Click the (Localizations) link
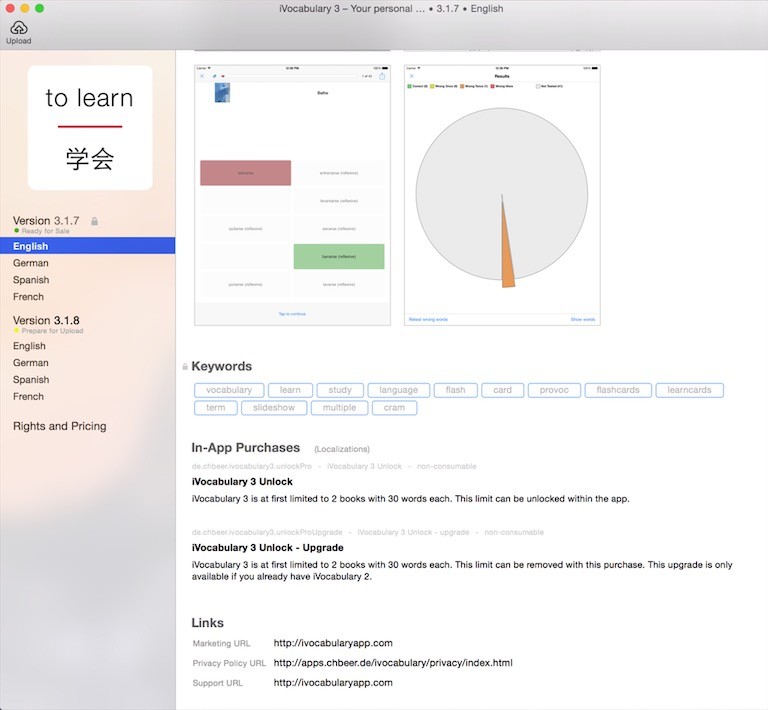The height and width of the screenshot is (710, 768). click(x=342, y=449)
